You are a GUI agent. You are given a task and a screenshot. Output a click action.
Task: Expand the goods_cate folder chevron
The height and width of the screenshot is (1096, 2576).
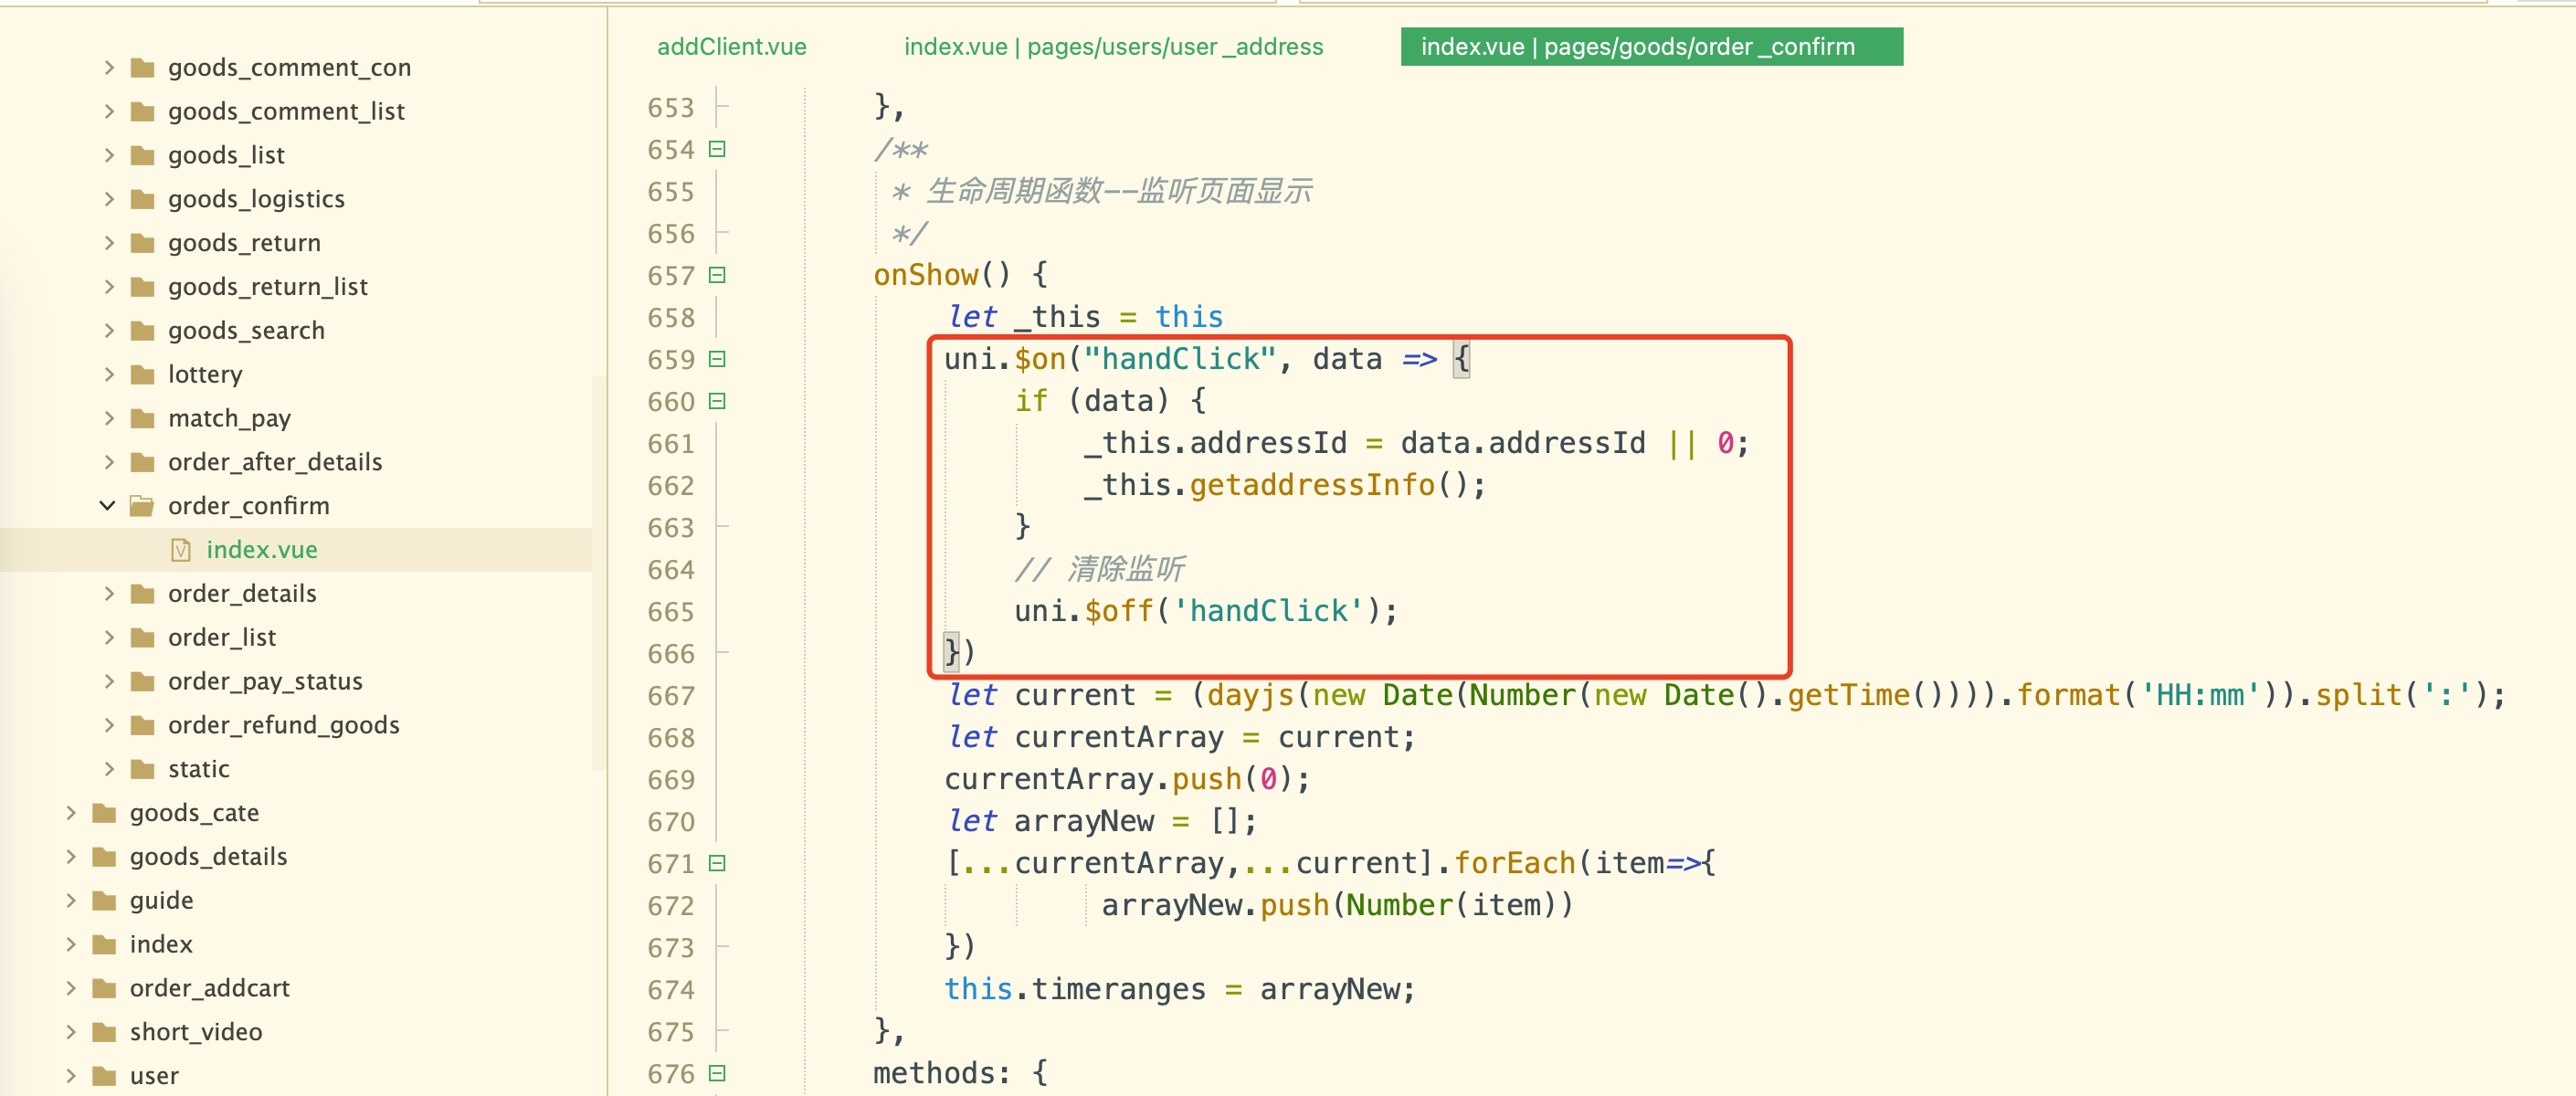click(71, 813)
